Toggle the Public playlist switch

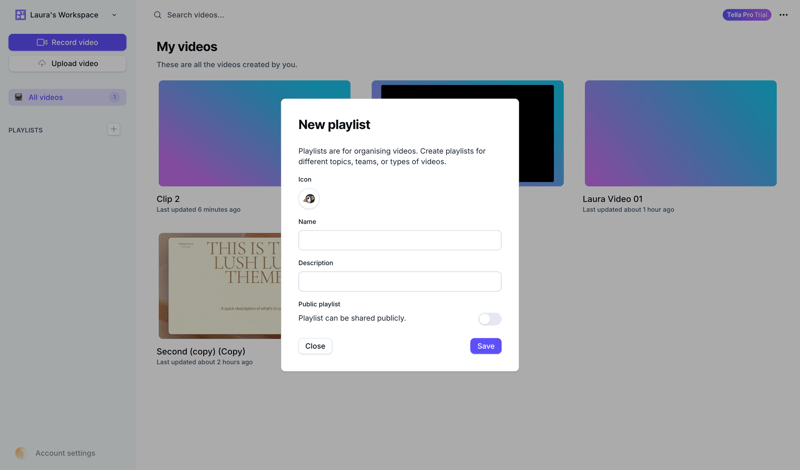tap(489, 319)
